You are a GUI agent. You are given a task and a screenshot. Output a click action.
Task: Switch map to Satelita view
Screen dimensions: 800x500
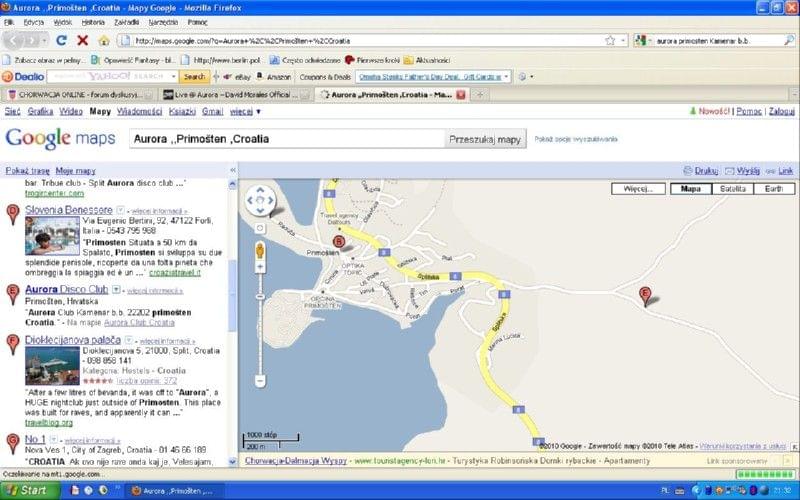coord(729,188)
